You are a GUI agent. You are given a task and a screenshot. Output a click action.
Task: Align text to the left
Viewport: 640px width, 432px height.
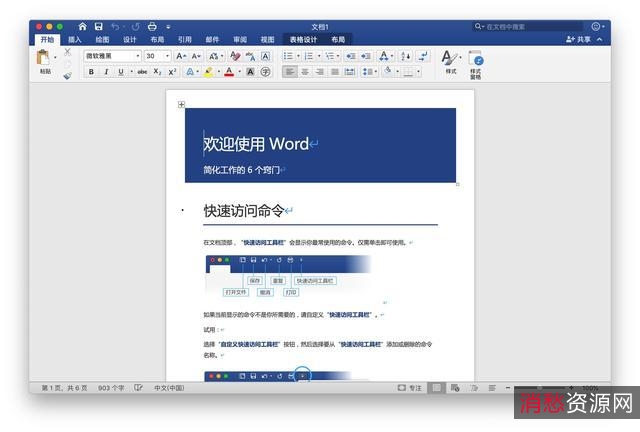[x=290, y=72]
